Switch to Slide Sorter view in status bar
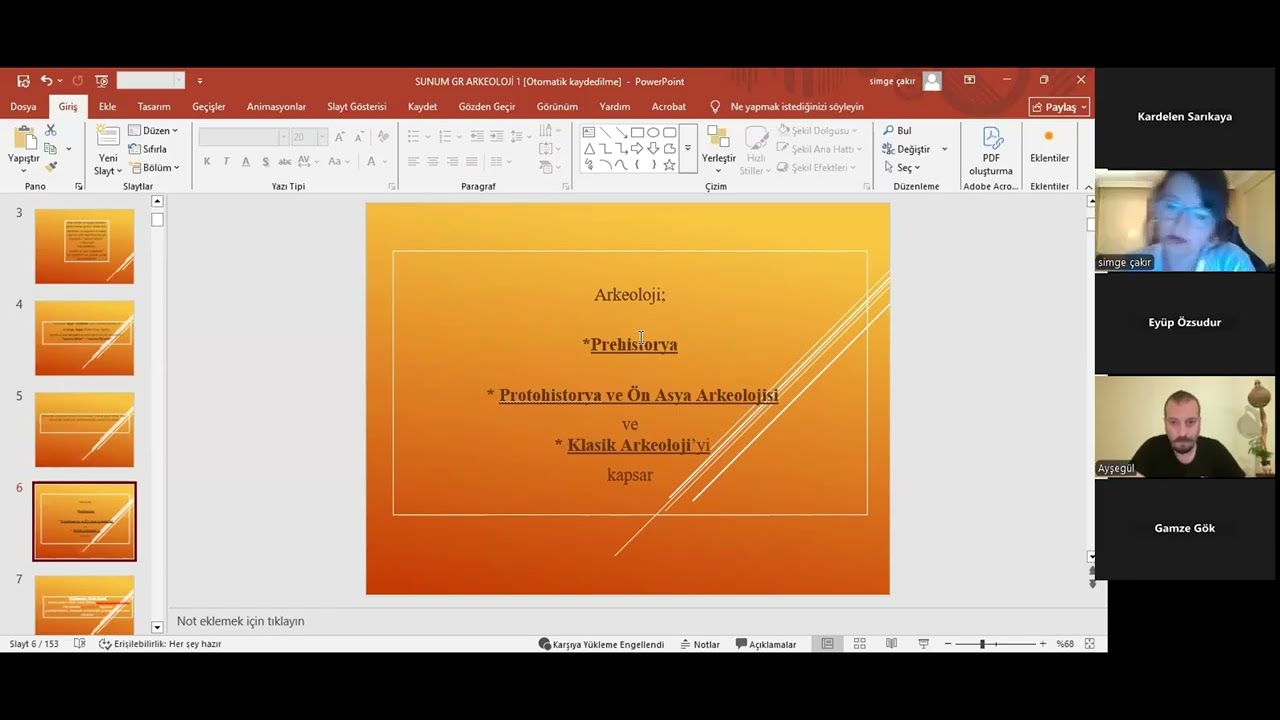 (x=859, y=644)
